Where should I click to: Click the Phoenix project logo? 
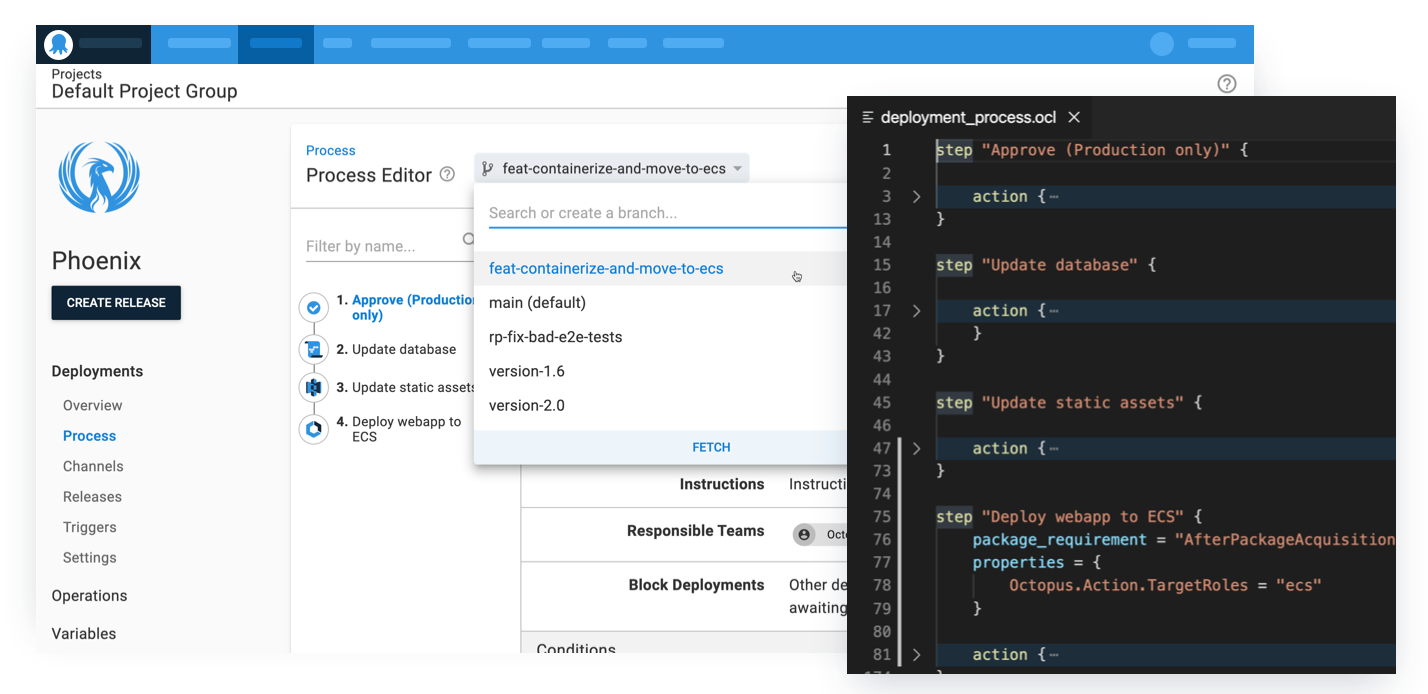pos(99,176)
